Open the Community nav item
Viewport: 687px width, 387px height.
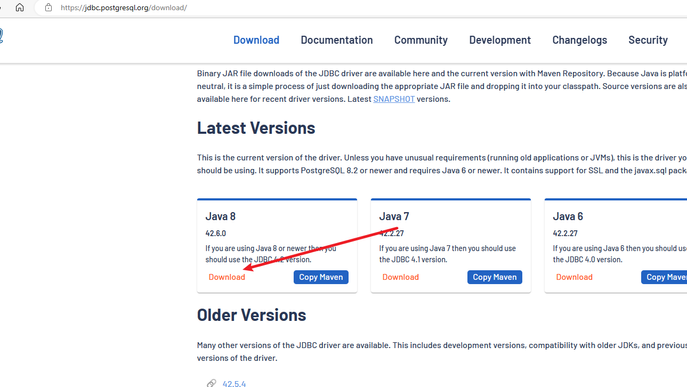[x=421, y=40]
